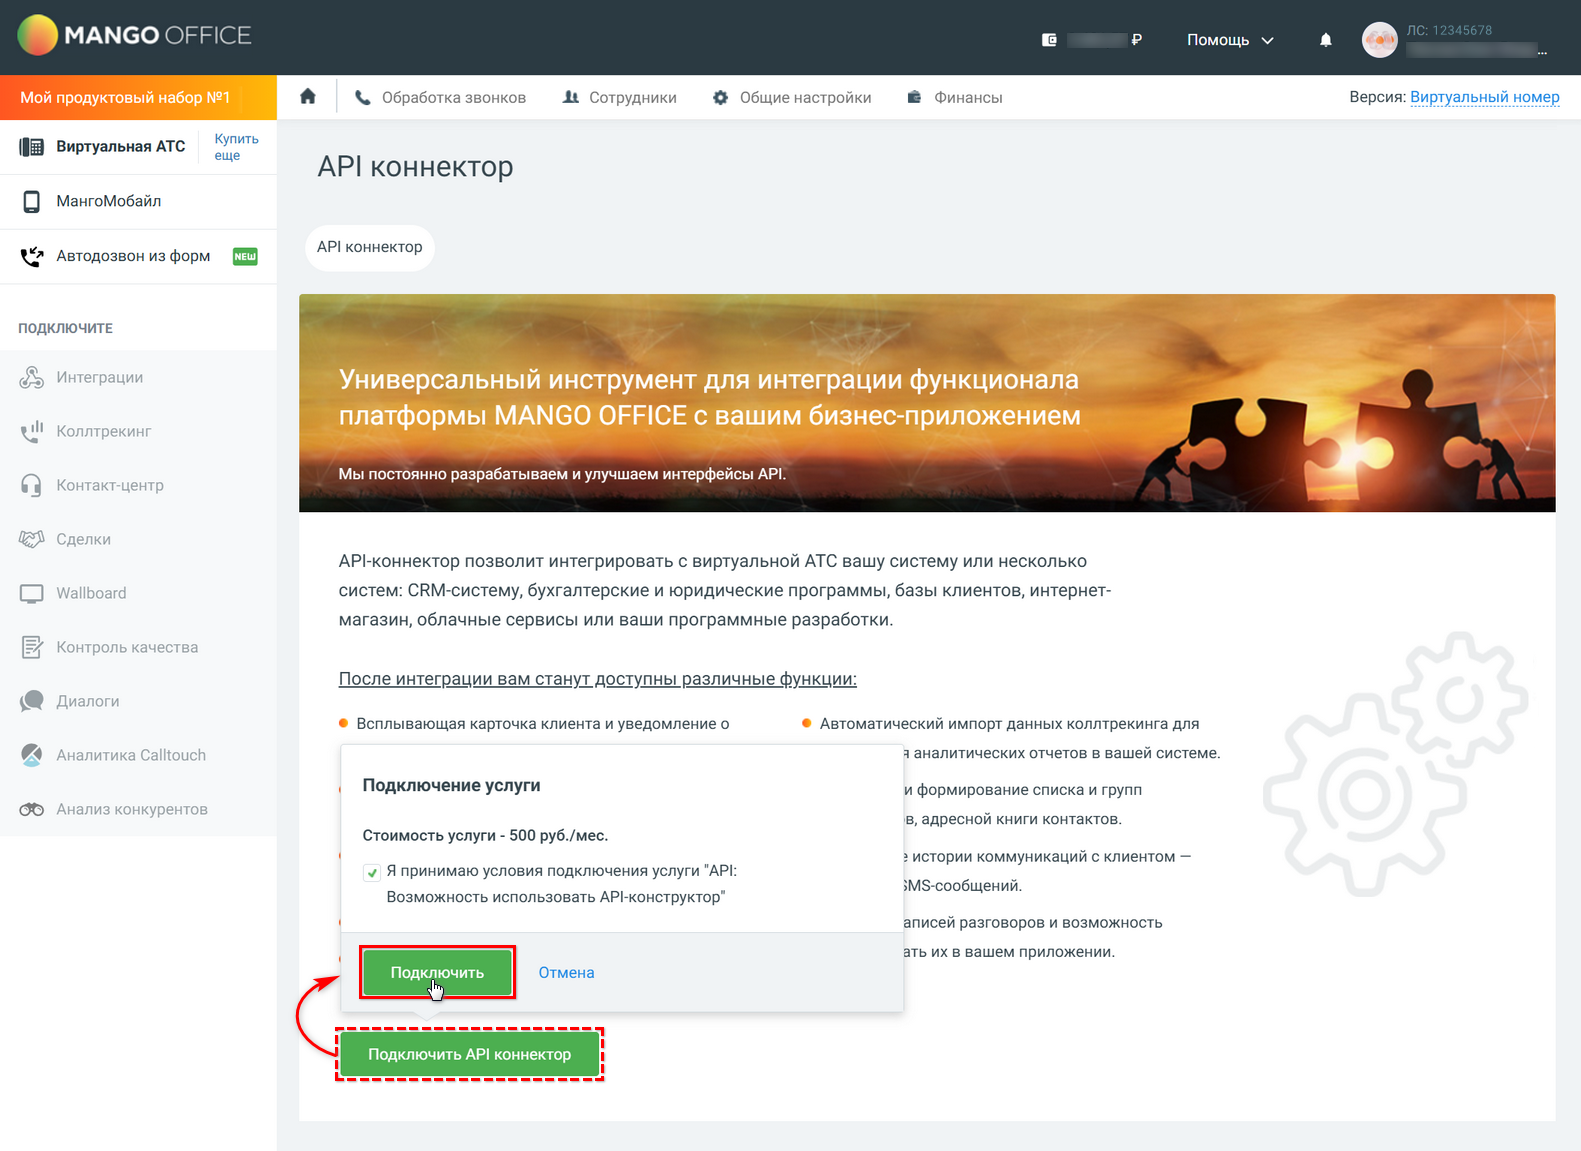The height and width of the screenshot is (1151, 1581).
Task: Click the blurred balance amount field
Action: (x=1097, y=40)
